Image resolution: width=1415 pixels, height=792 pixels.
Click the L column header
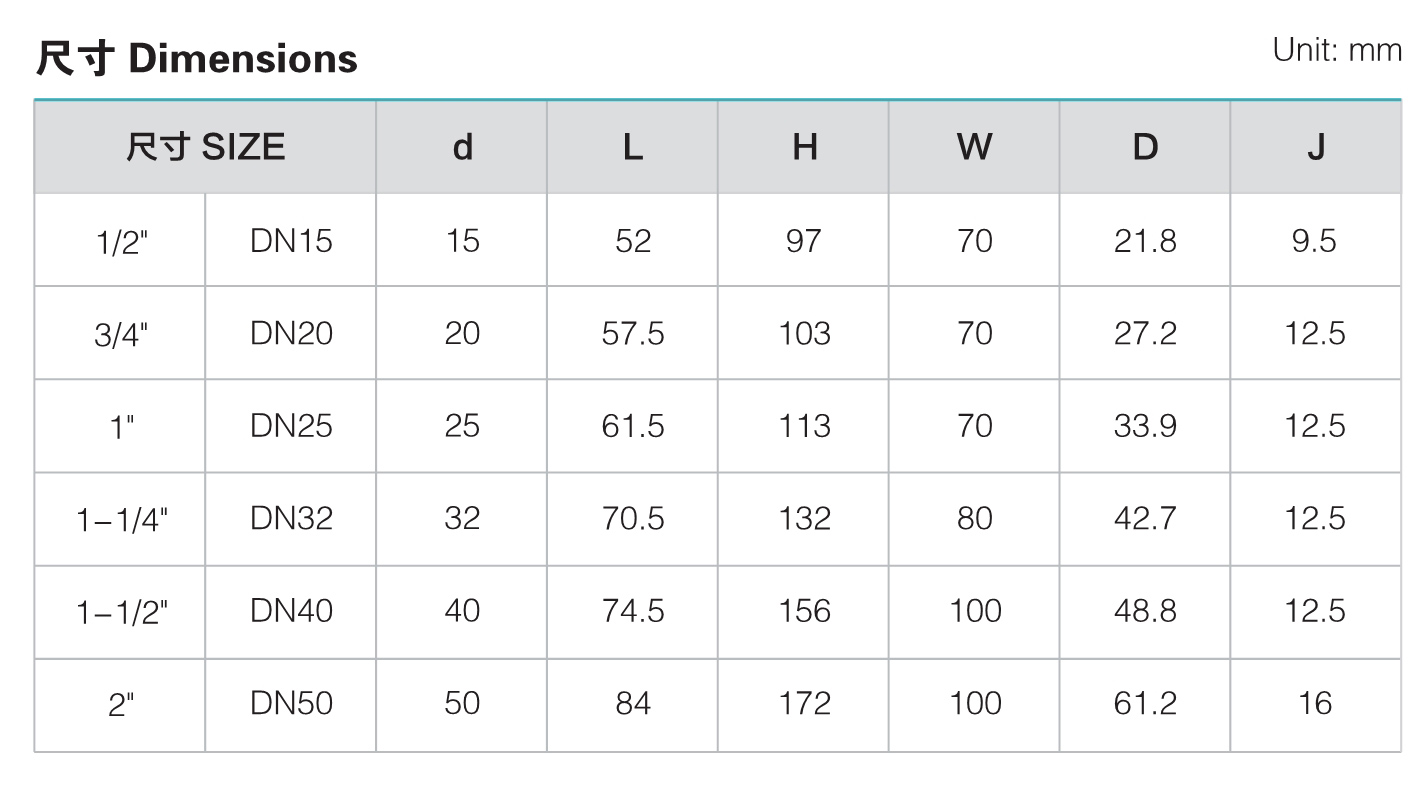(x=633, y=147)
